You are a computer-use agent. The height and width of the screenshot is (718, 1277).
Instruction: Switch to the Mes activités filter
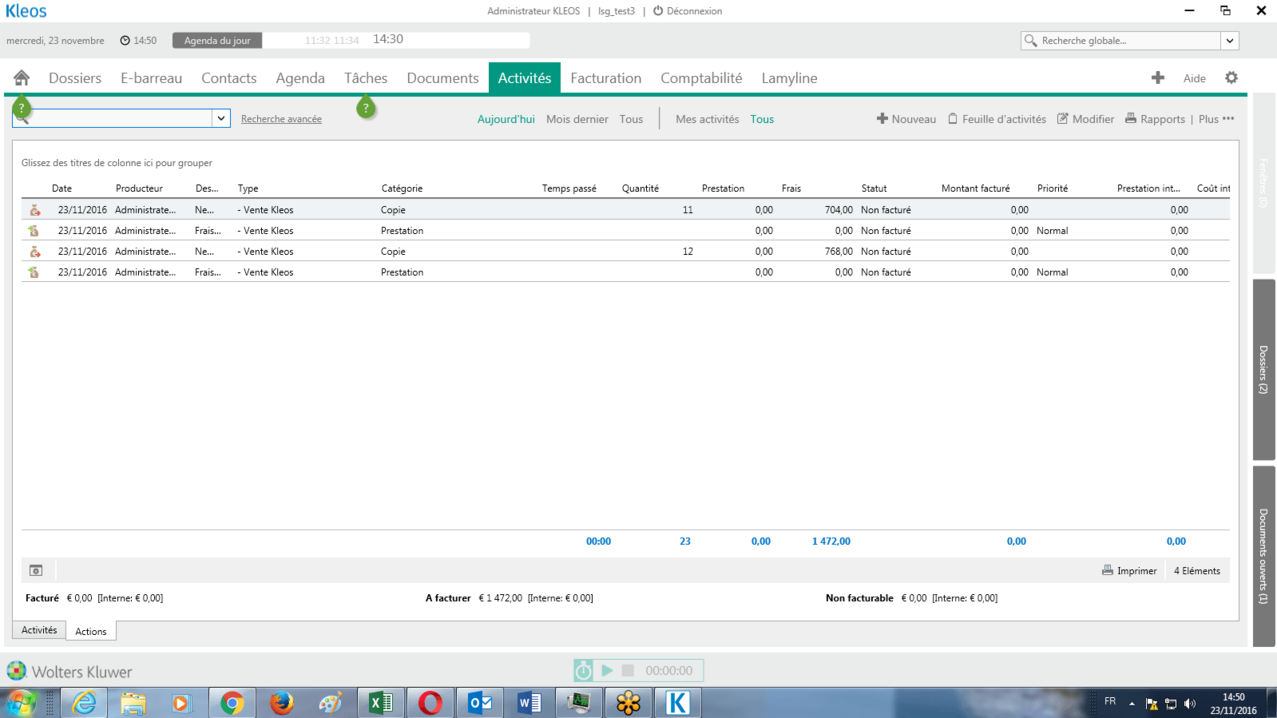point(707,119)
